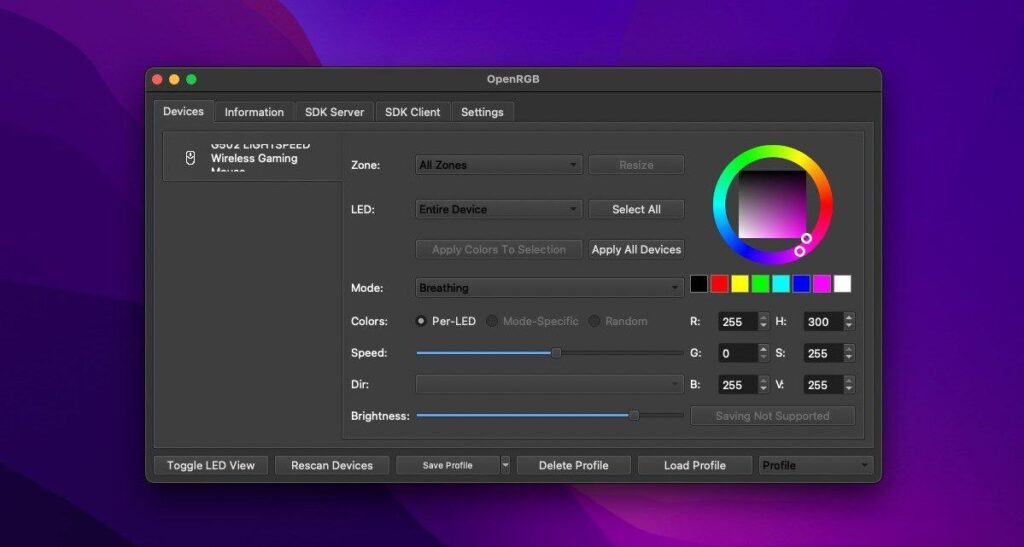Open the Zone dropdown showing All Zones
1024x547 pixels.
[499, 165]
